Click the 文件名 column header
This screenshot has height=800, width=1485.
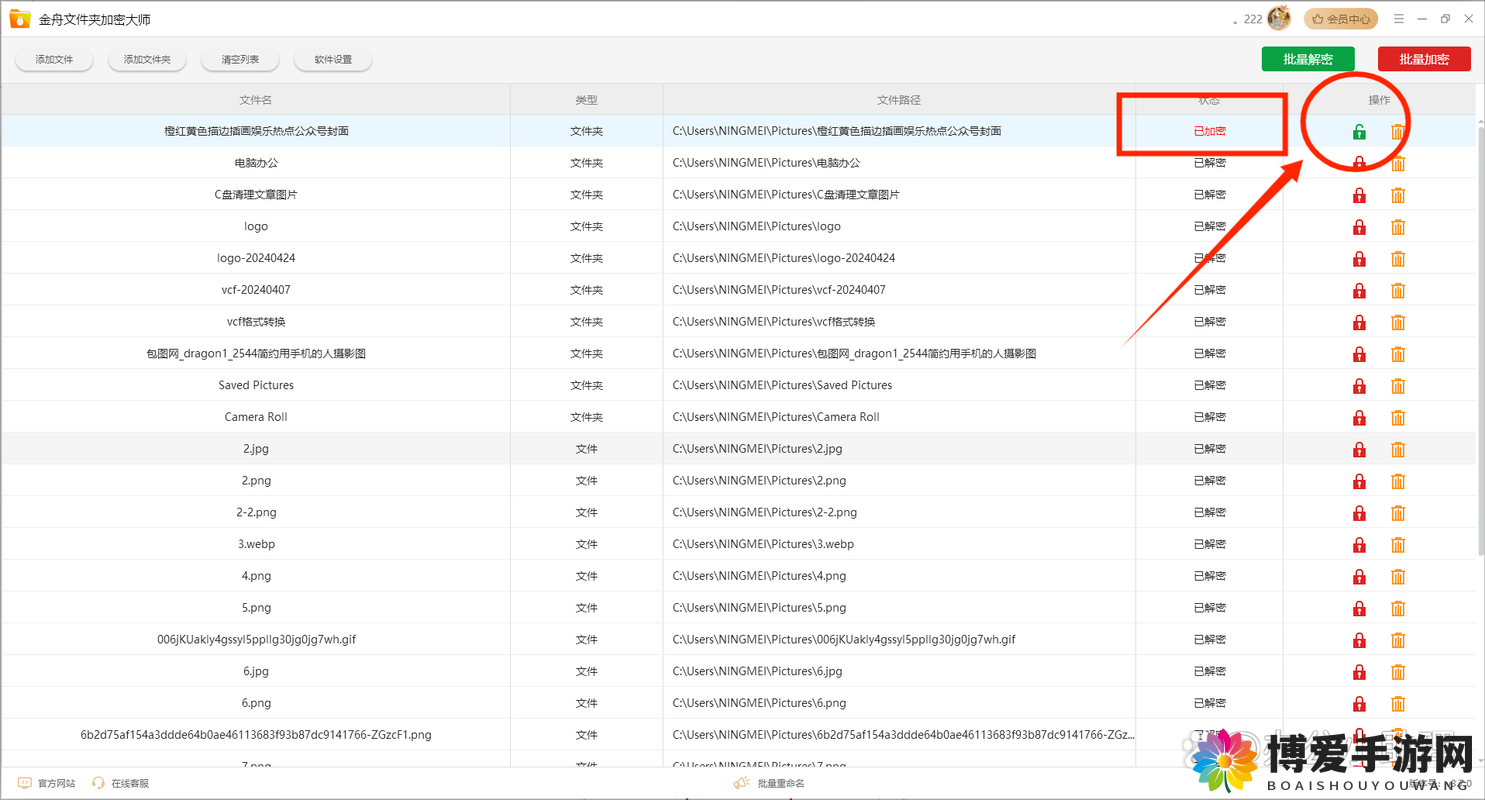coord(256,100)
